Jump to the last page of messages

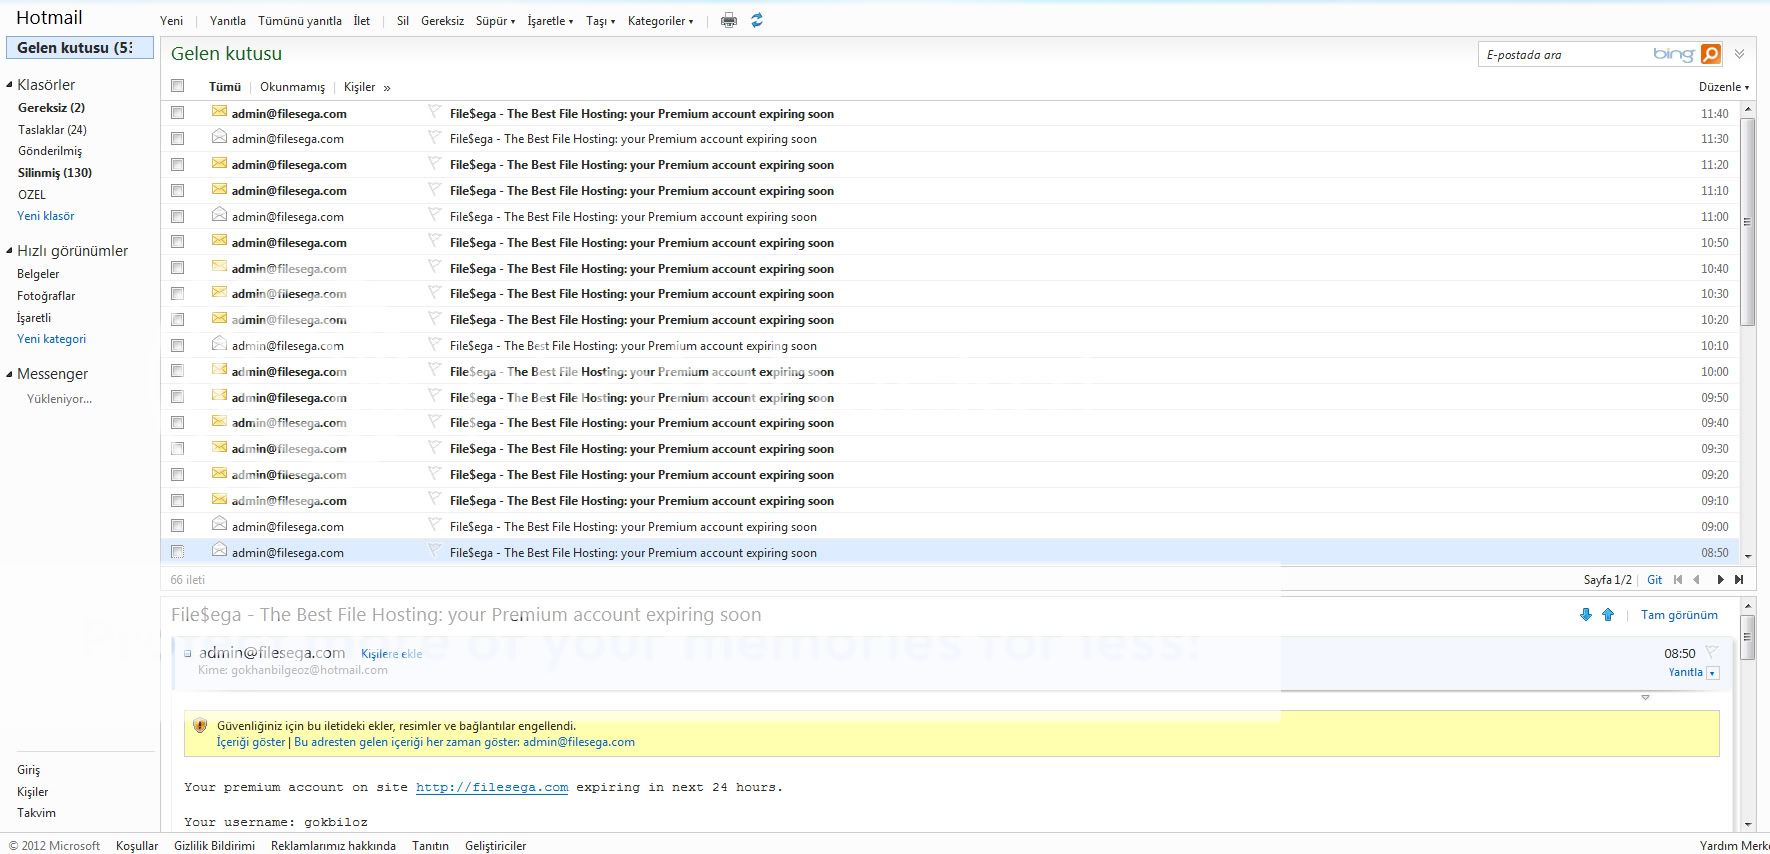coord(1739,579)
